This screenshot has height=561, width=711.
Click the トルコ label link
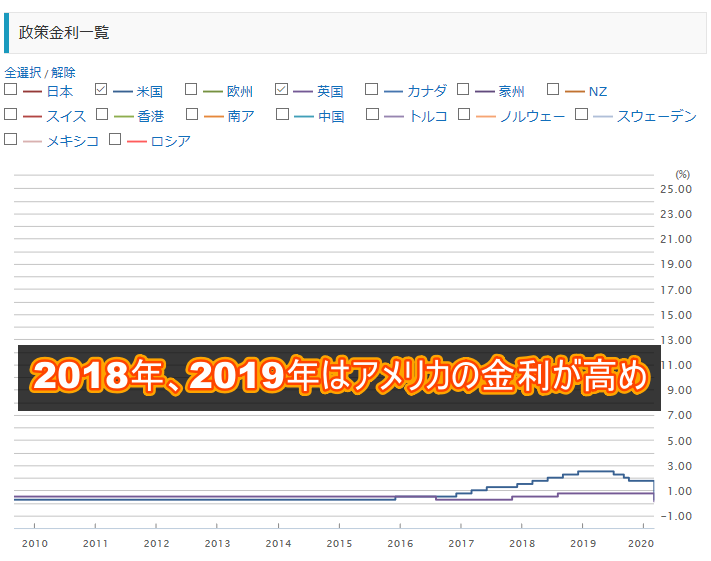pos(428,117)
